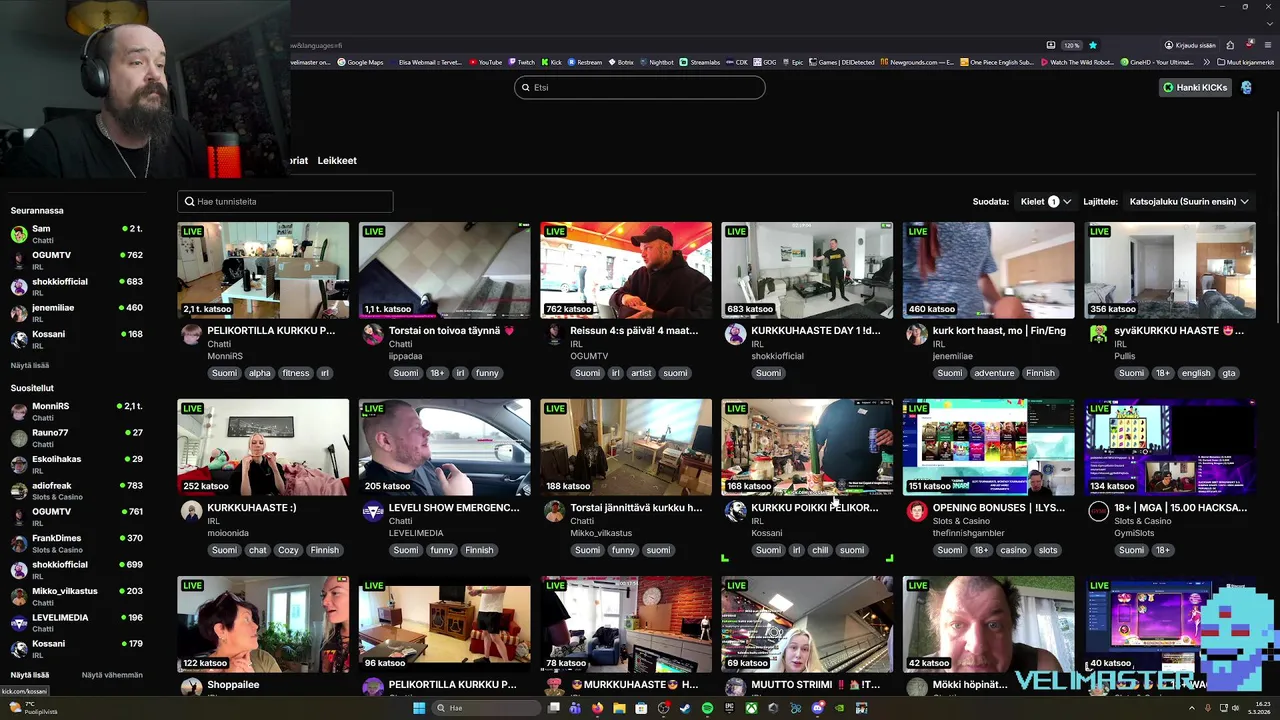Click the user avatar icon beside Hanki KICKs

[x=1246, y=87]
